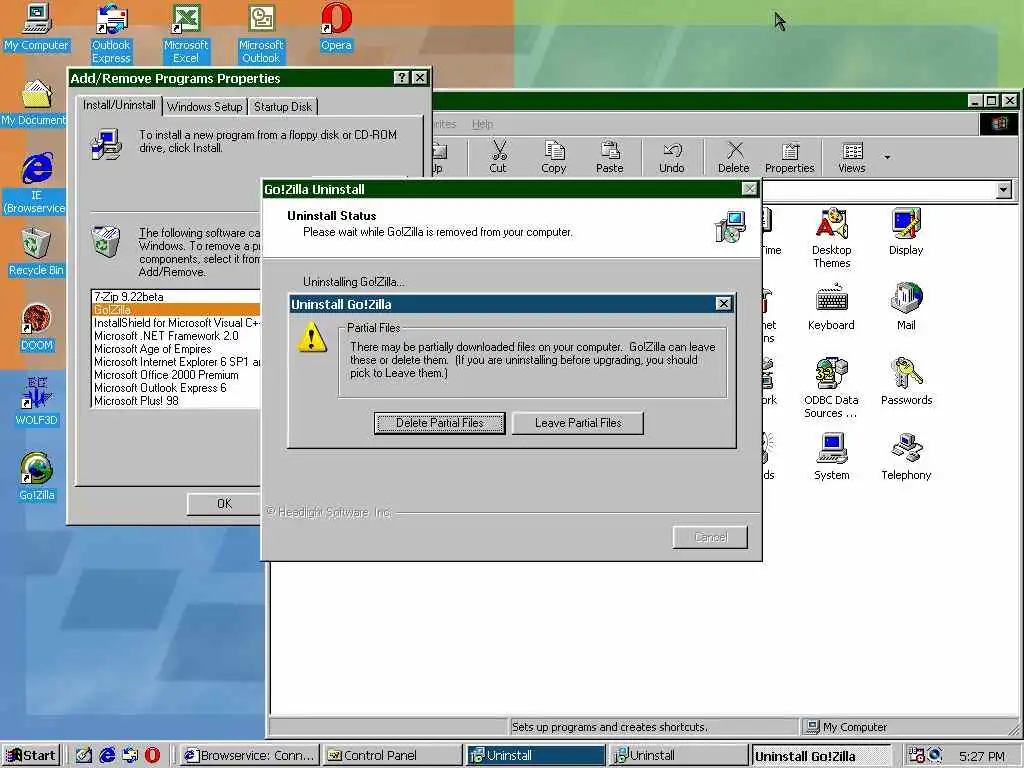The height and width of the screenshot is (768, 1024).
Task: Switch to Browservice taskbar button
Action: 249,756
